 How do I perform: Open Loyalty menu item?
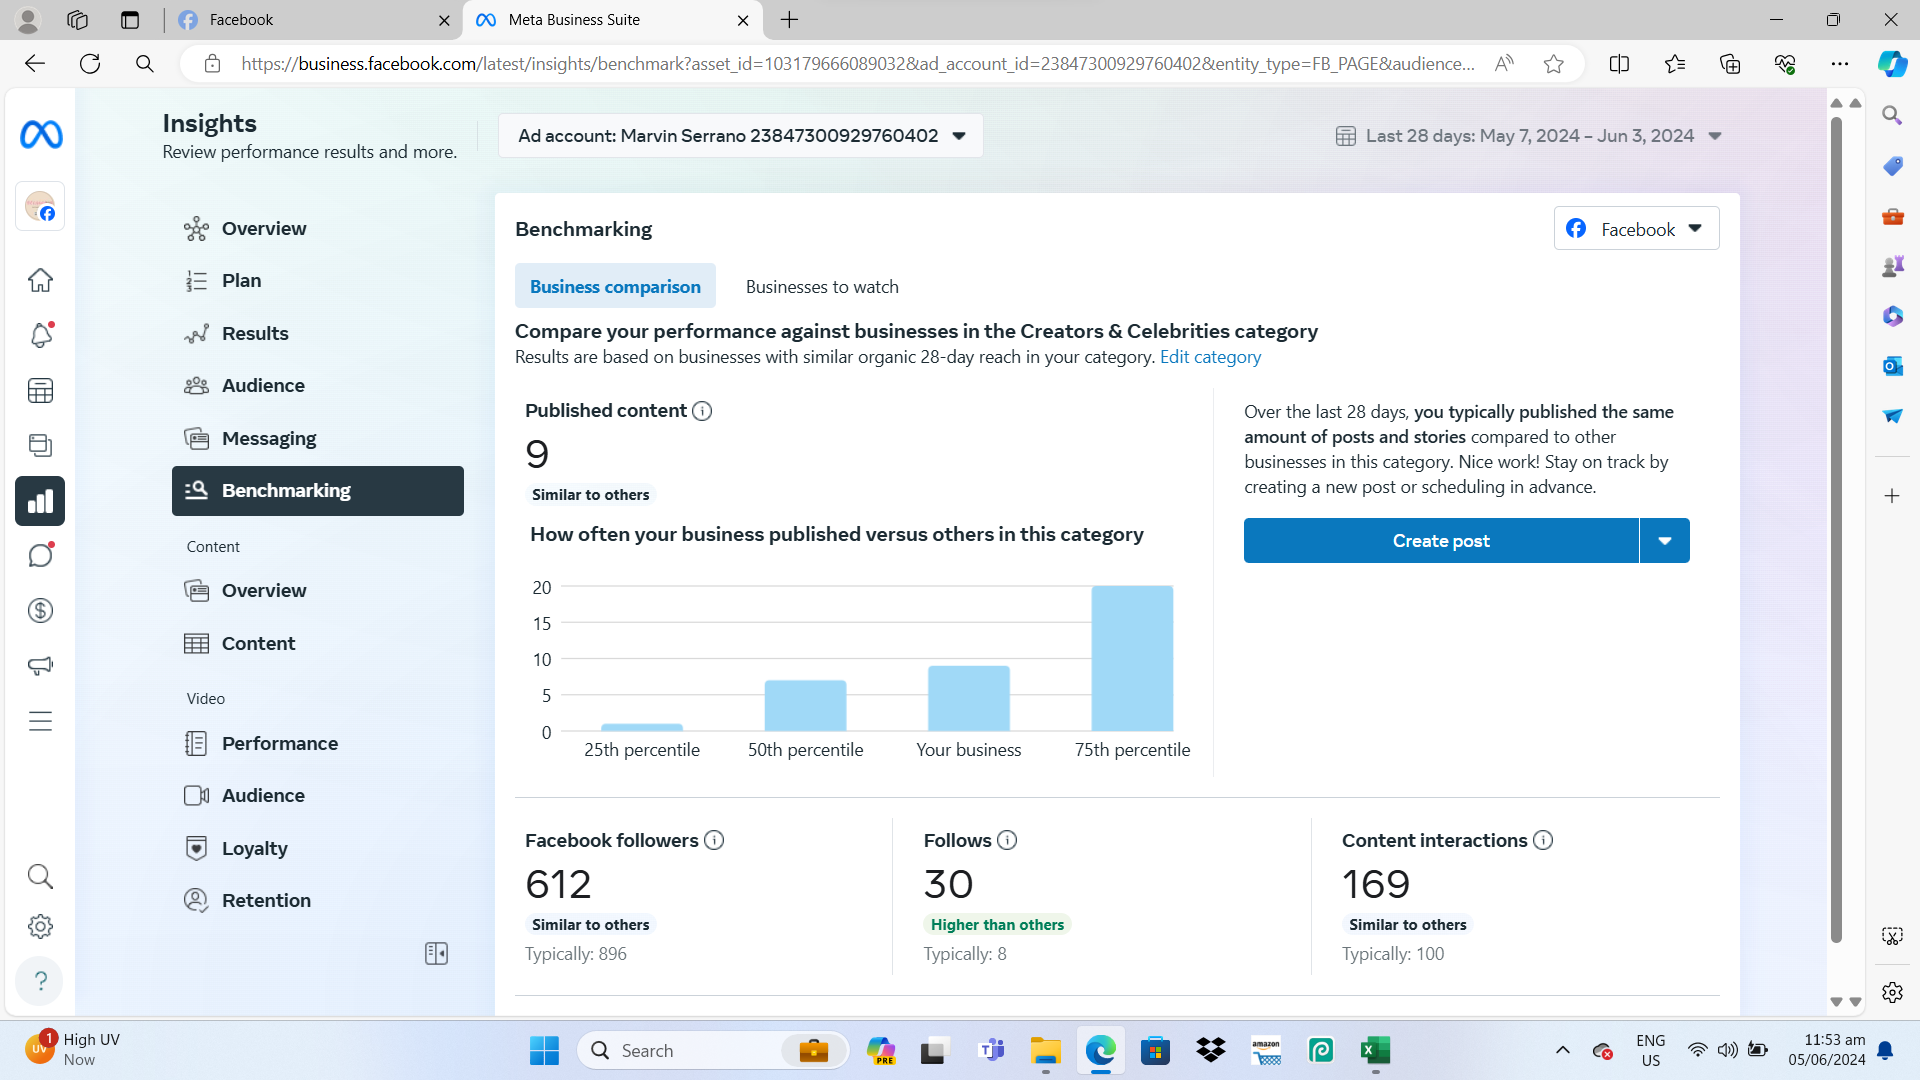click(x=317, y=849)
